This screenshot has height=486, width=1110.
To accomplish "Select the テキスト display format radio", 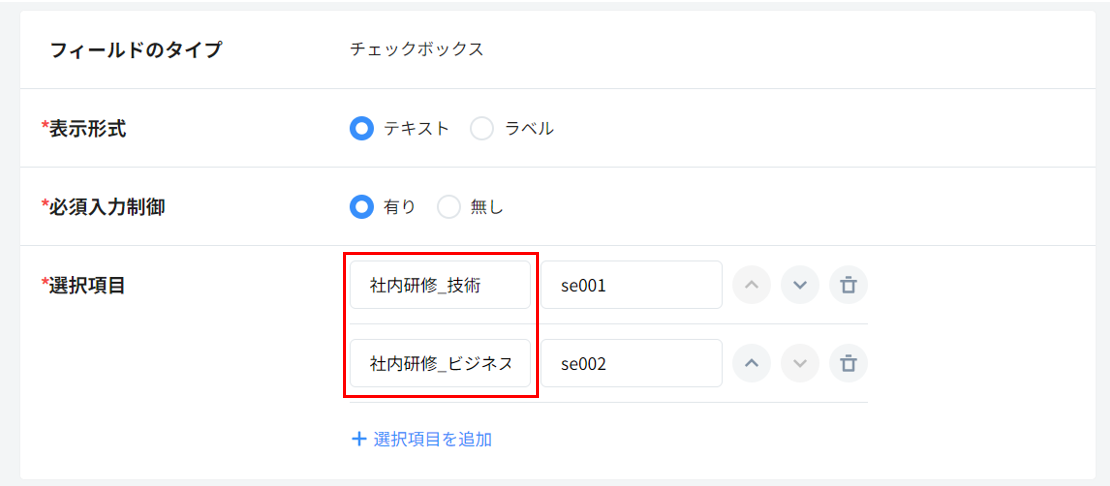I will [361, 129].
